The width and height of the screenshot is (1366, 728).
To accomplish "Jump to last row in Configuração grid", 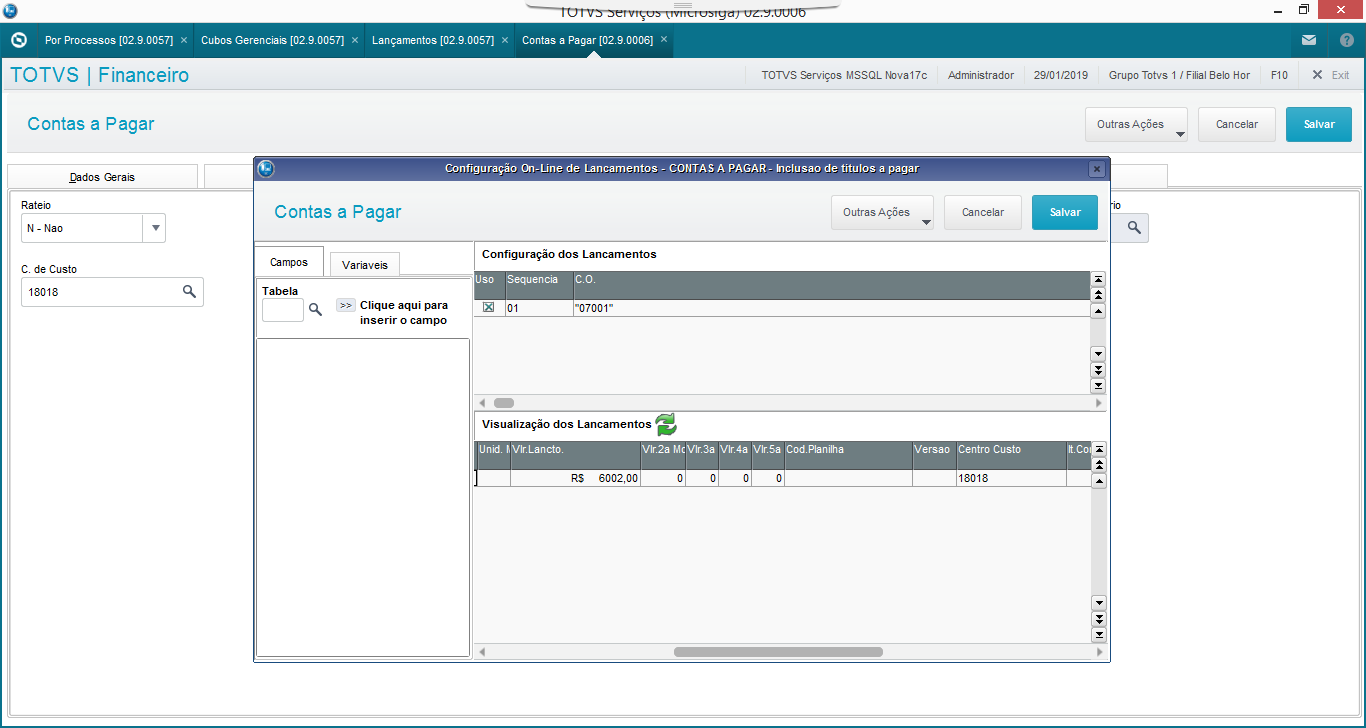I will coord(1098,385).
